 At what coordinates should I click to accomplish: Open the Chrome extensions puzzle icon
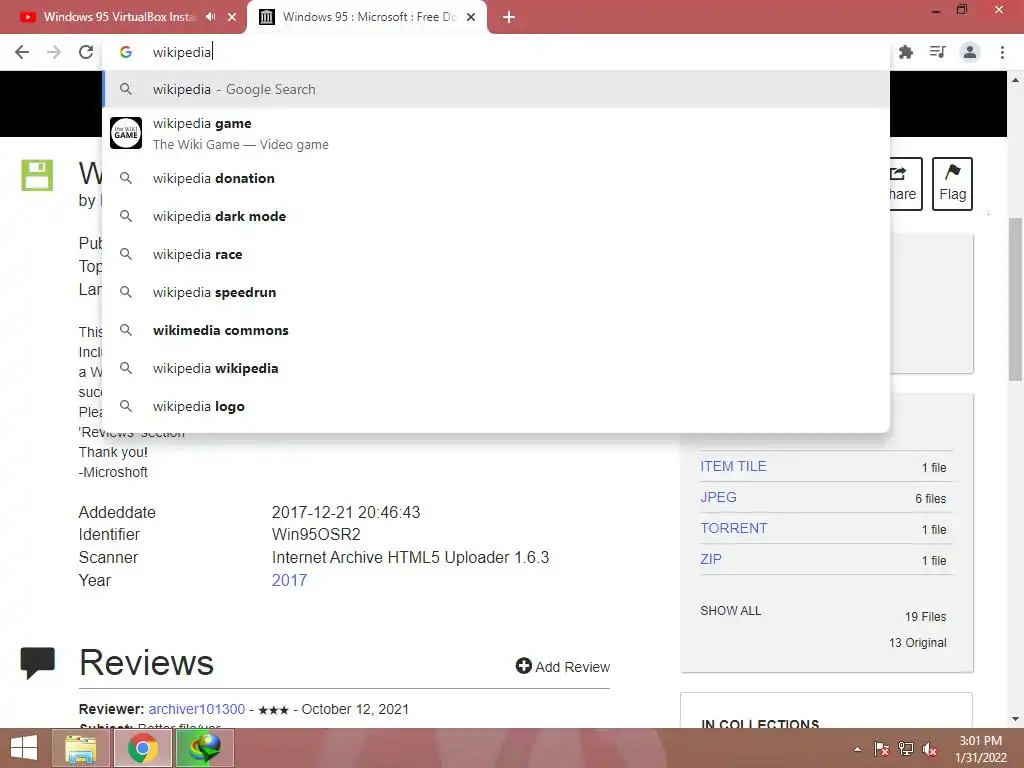tap(906, 52)
